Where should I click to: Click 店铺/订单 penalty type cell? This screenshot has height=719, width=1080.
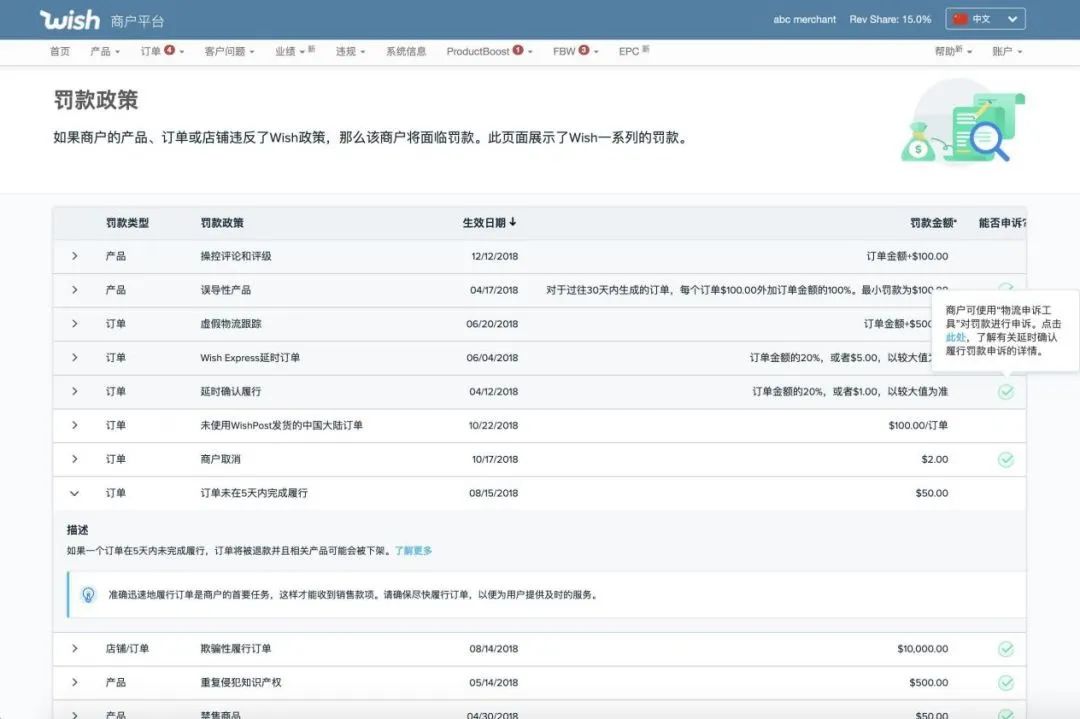tap(127, 649)
